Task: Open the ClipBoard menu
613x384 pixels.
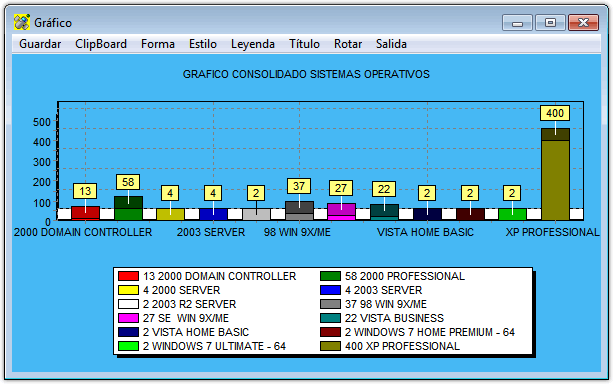Action: click(101, 44)
